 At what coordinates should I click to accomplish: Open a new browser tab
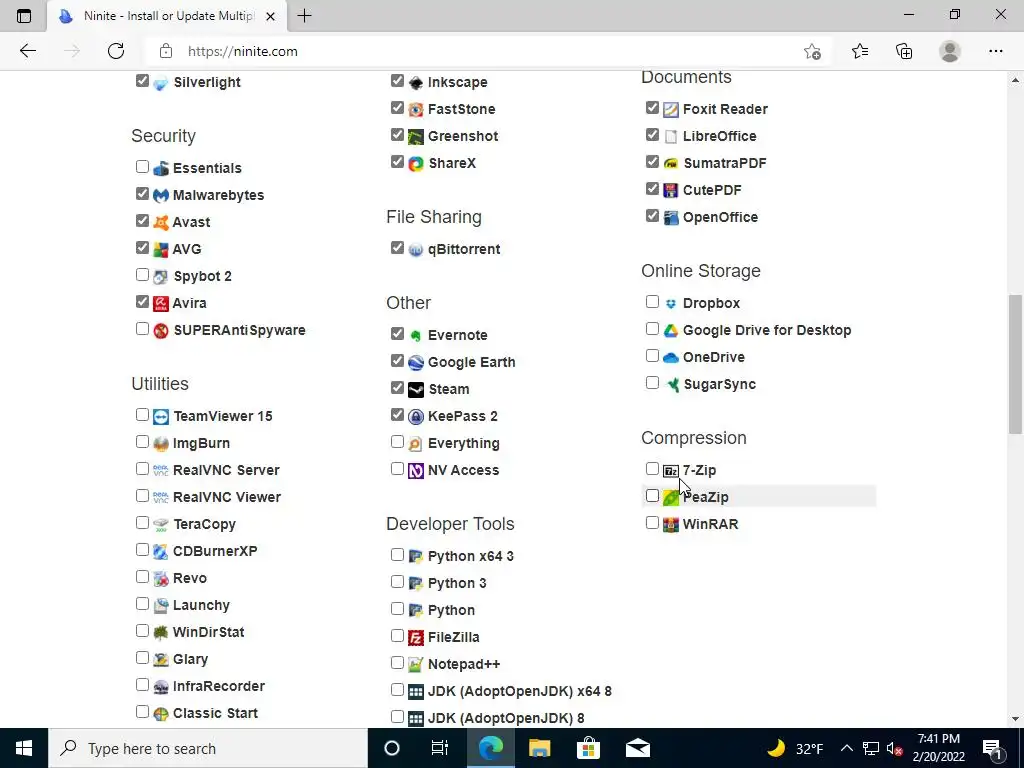coord(304,16)
